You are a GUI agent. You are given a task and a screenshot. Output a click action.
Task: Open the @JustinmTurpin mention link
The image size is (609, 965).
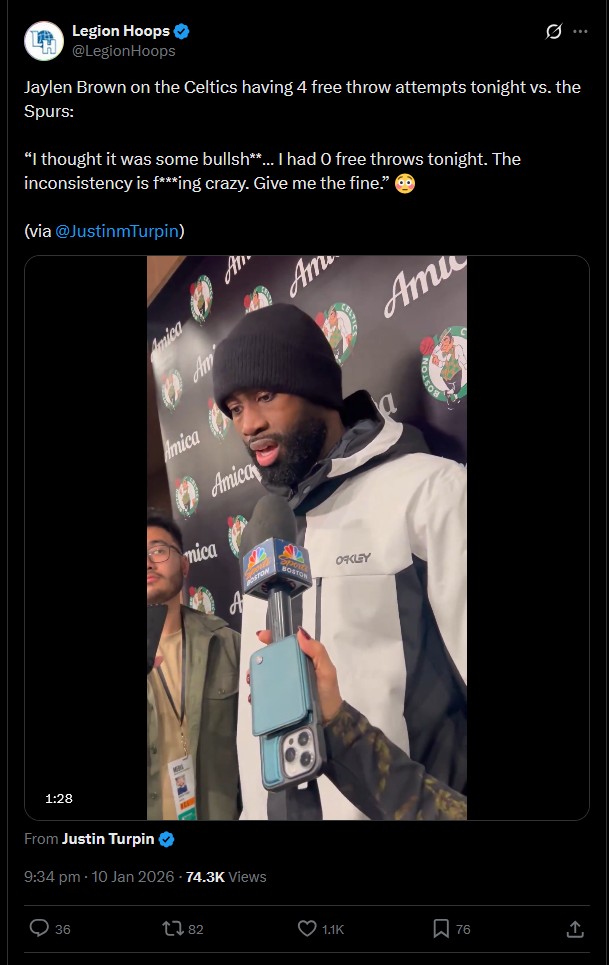click(x=117, y=231)
